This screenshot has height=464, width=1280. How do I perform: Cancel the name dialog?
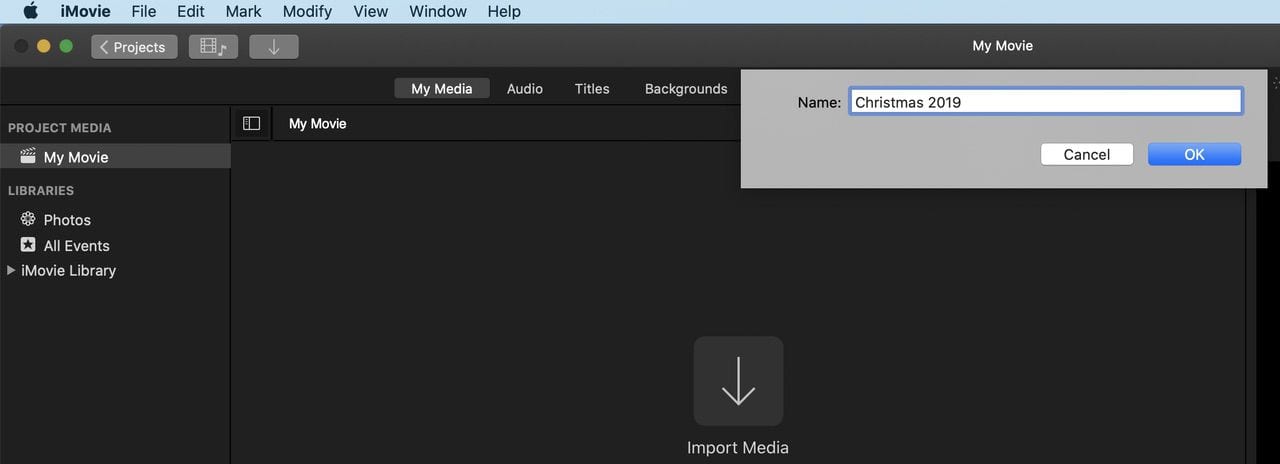click(x=1086, y=154)
